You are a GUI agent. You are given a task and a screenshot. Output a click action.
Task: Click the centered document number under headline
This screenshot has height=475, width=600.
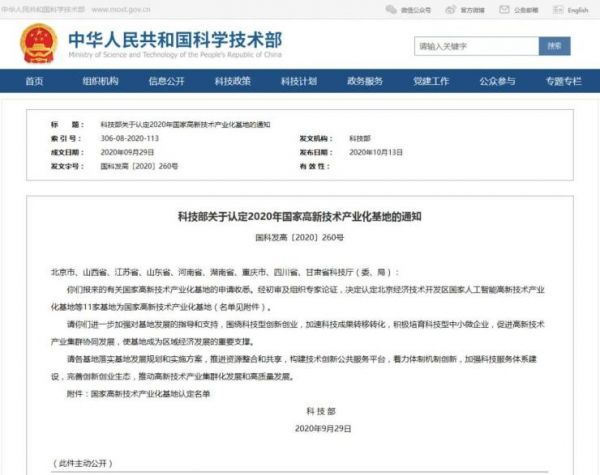[x=300, y=237]
